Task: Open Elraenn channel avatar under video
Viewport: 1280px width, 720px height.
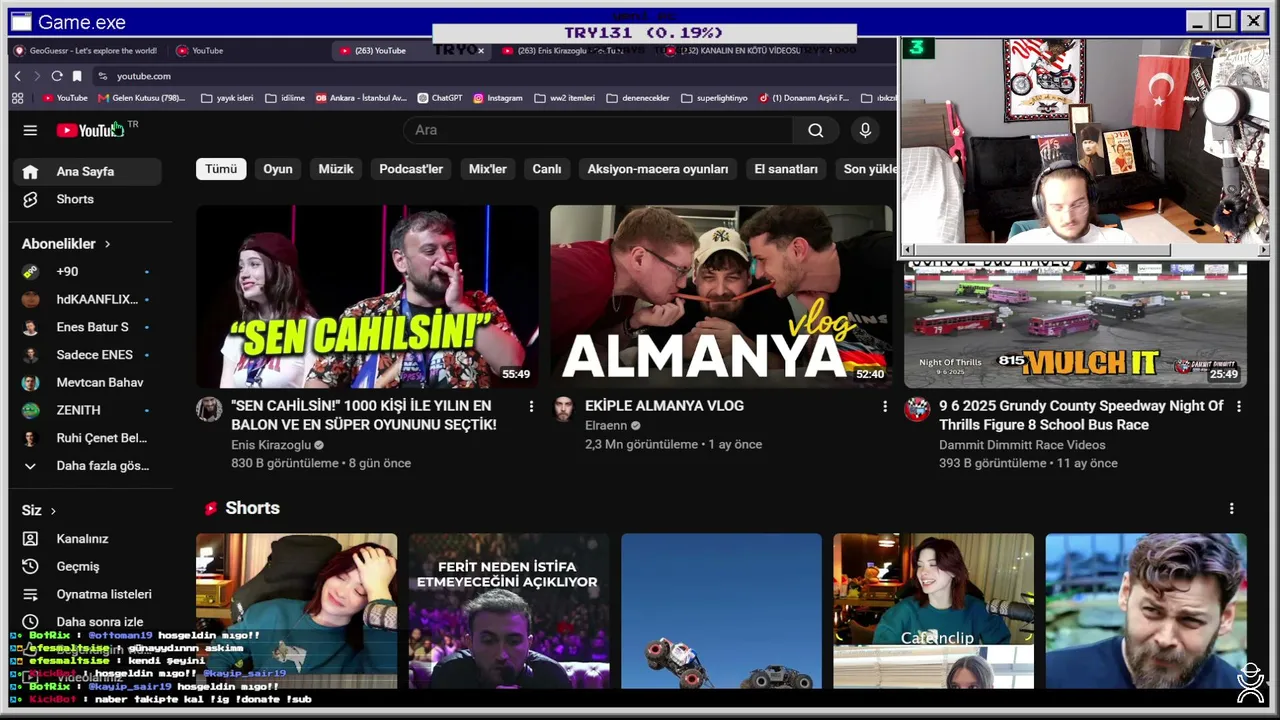Action: 563,409
